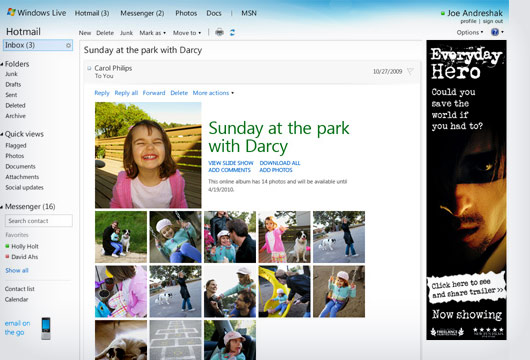Open the Photos tab in header
Image resolution: width=530 pixels, height=360 pixels.
186,13
